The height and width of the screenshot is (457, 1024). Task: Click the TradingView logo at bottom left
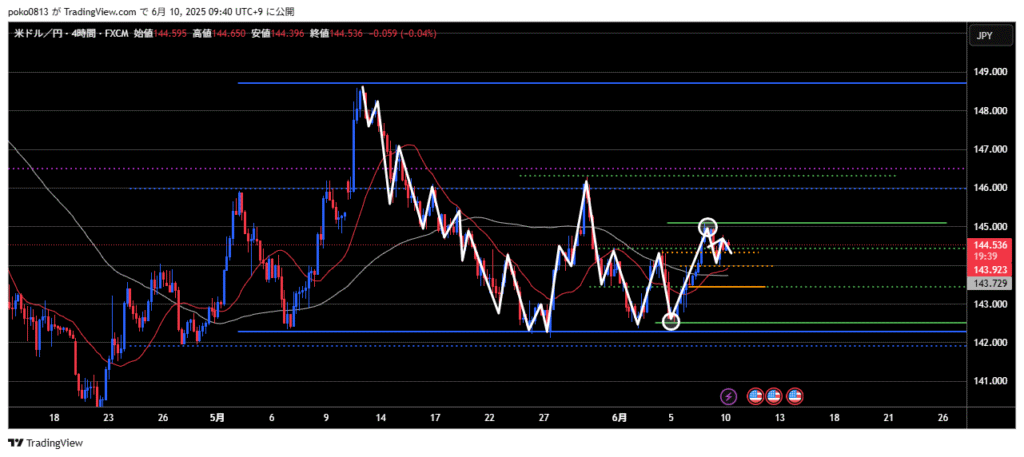point(47,443)
